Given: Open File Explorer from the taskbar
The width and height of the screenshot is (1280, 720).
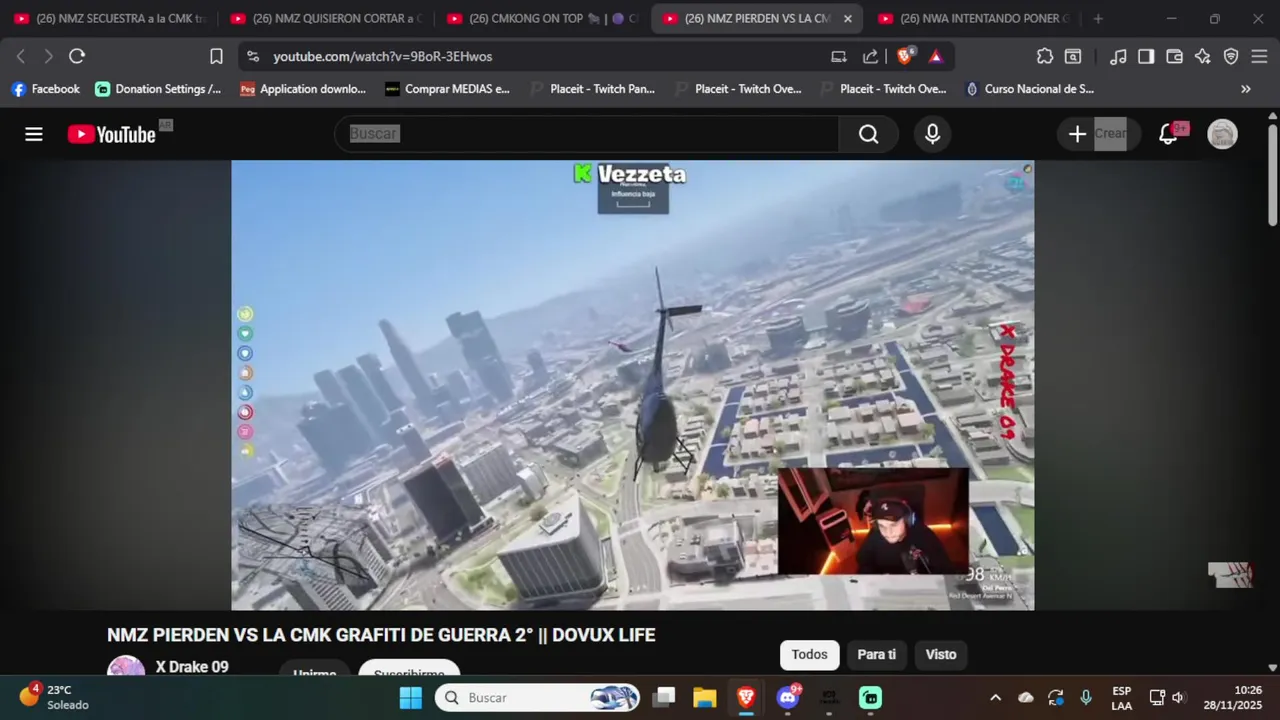Looking at the screenshot, I should click(705, 697).
